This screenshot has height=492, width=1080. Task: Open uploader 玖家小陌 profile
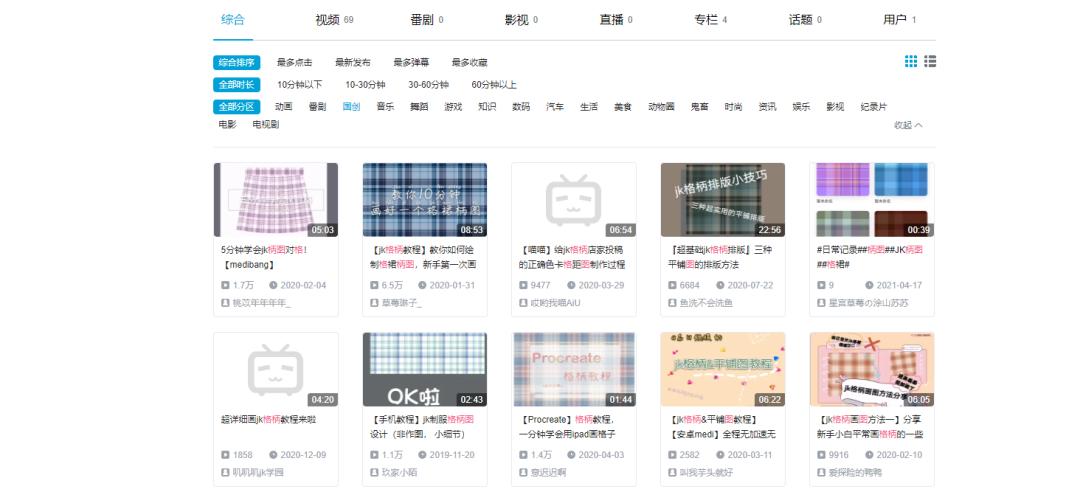point(399,472)
